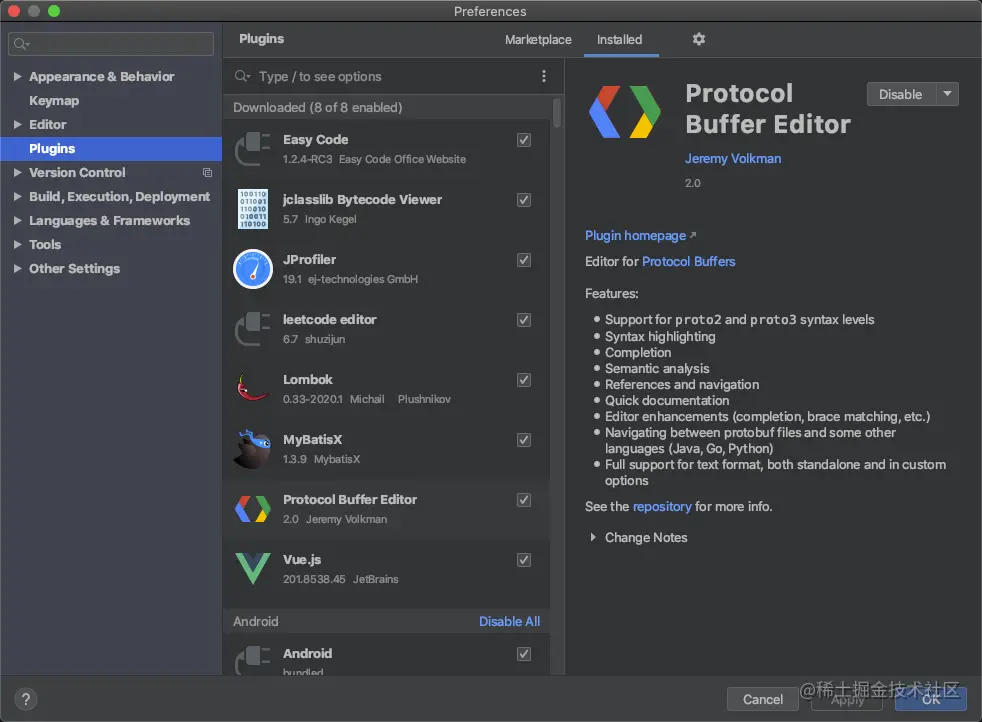Uncheck the jclasslib Bytecode Viewer checkbox
The height and width of the screenshot is (722, 982).
coord(524,200)
